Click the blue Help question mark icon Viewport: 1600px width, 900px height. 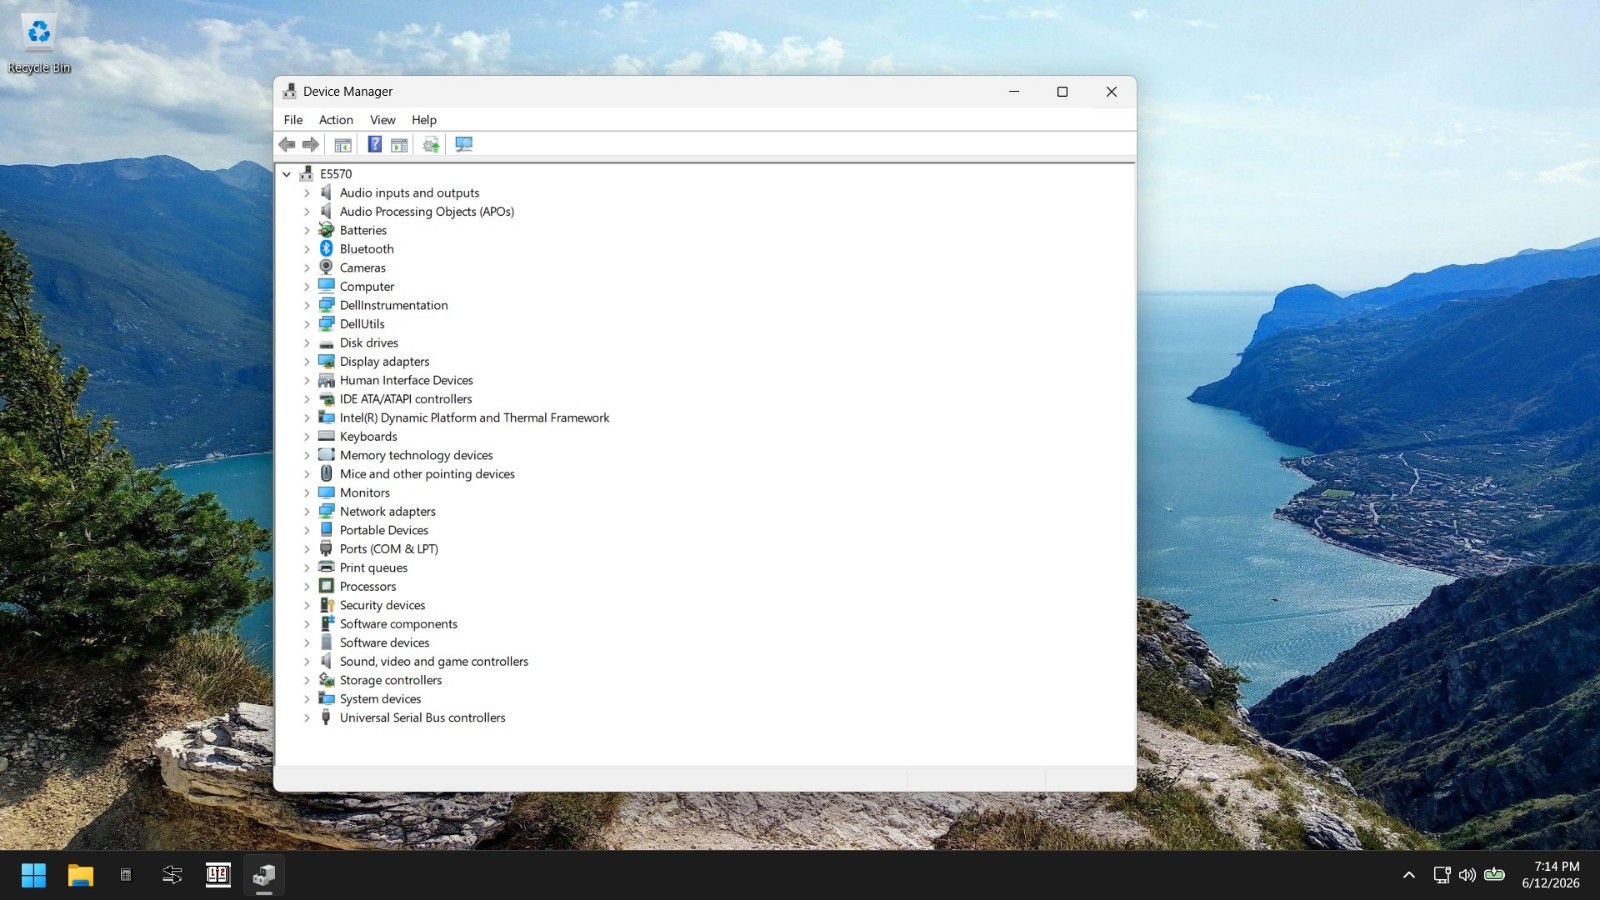375,145
